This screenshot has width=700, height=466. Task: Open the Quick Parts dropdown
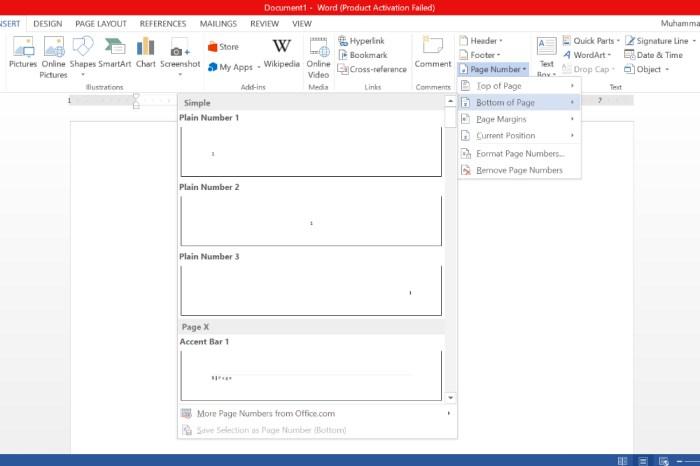(x=591, y=41)
